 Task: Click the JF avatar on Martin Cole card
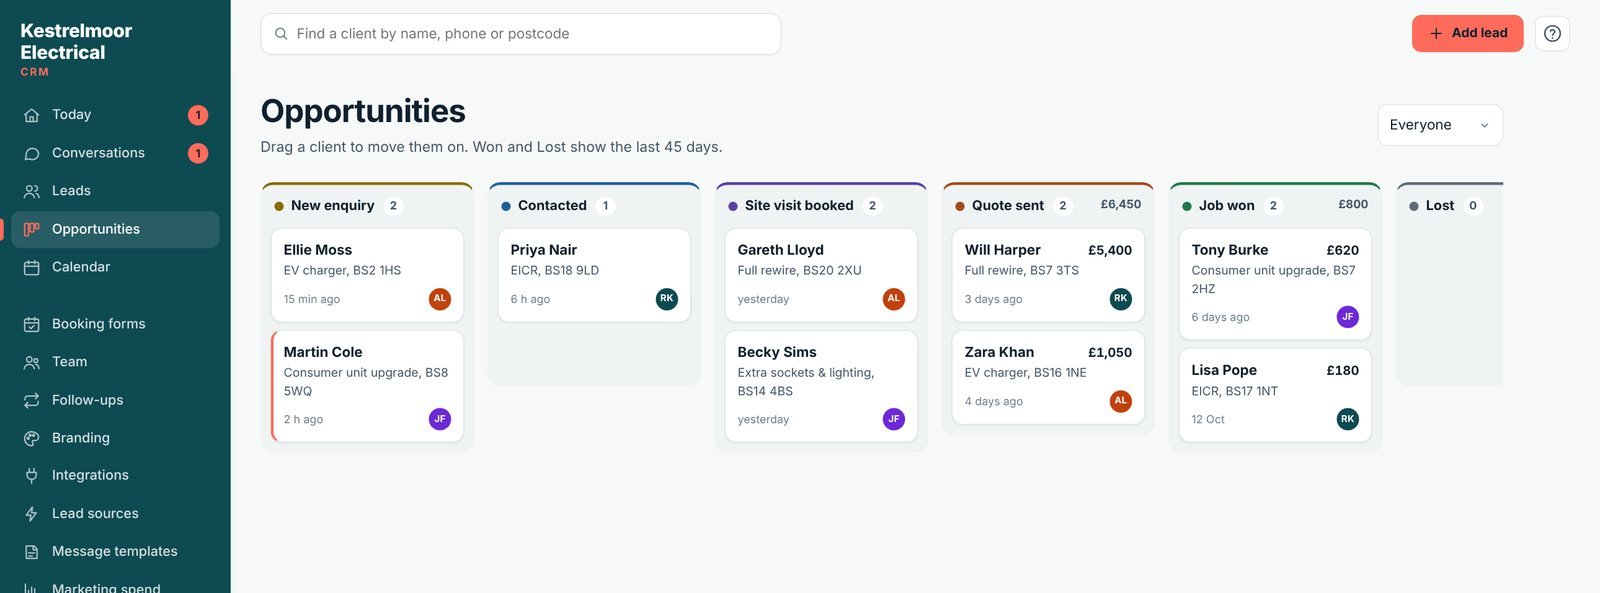[440, 419]
